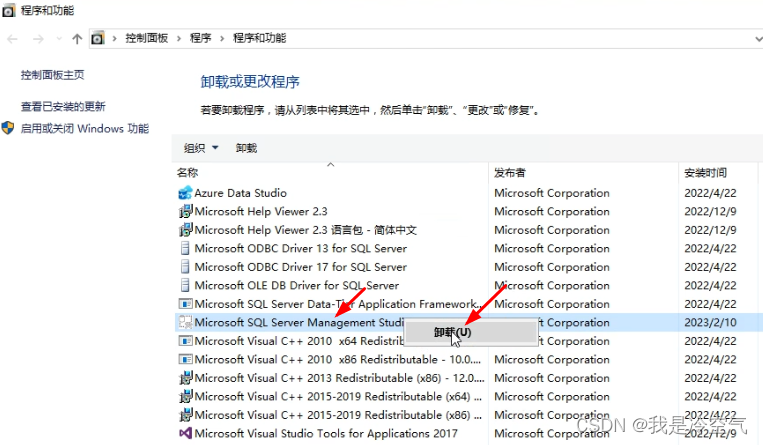The height and width of the screenshot is (445, 763).
Task: Click icon of ODBC Driver 17 row
Action: coord(185,267)
